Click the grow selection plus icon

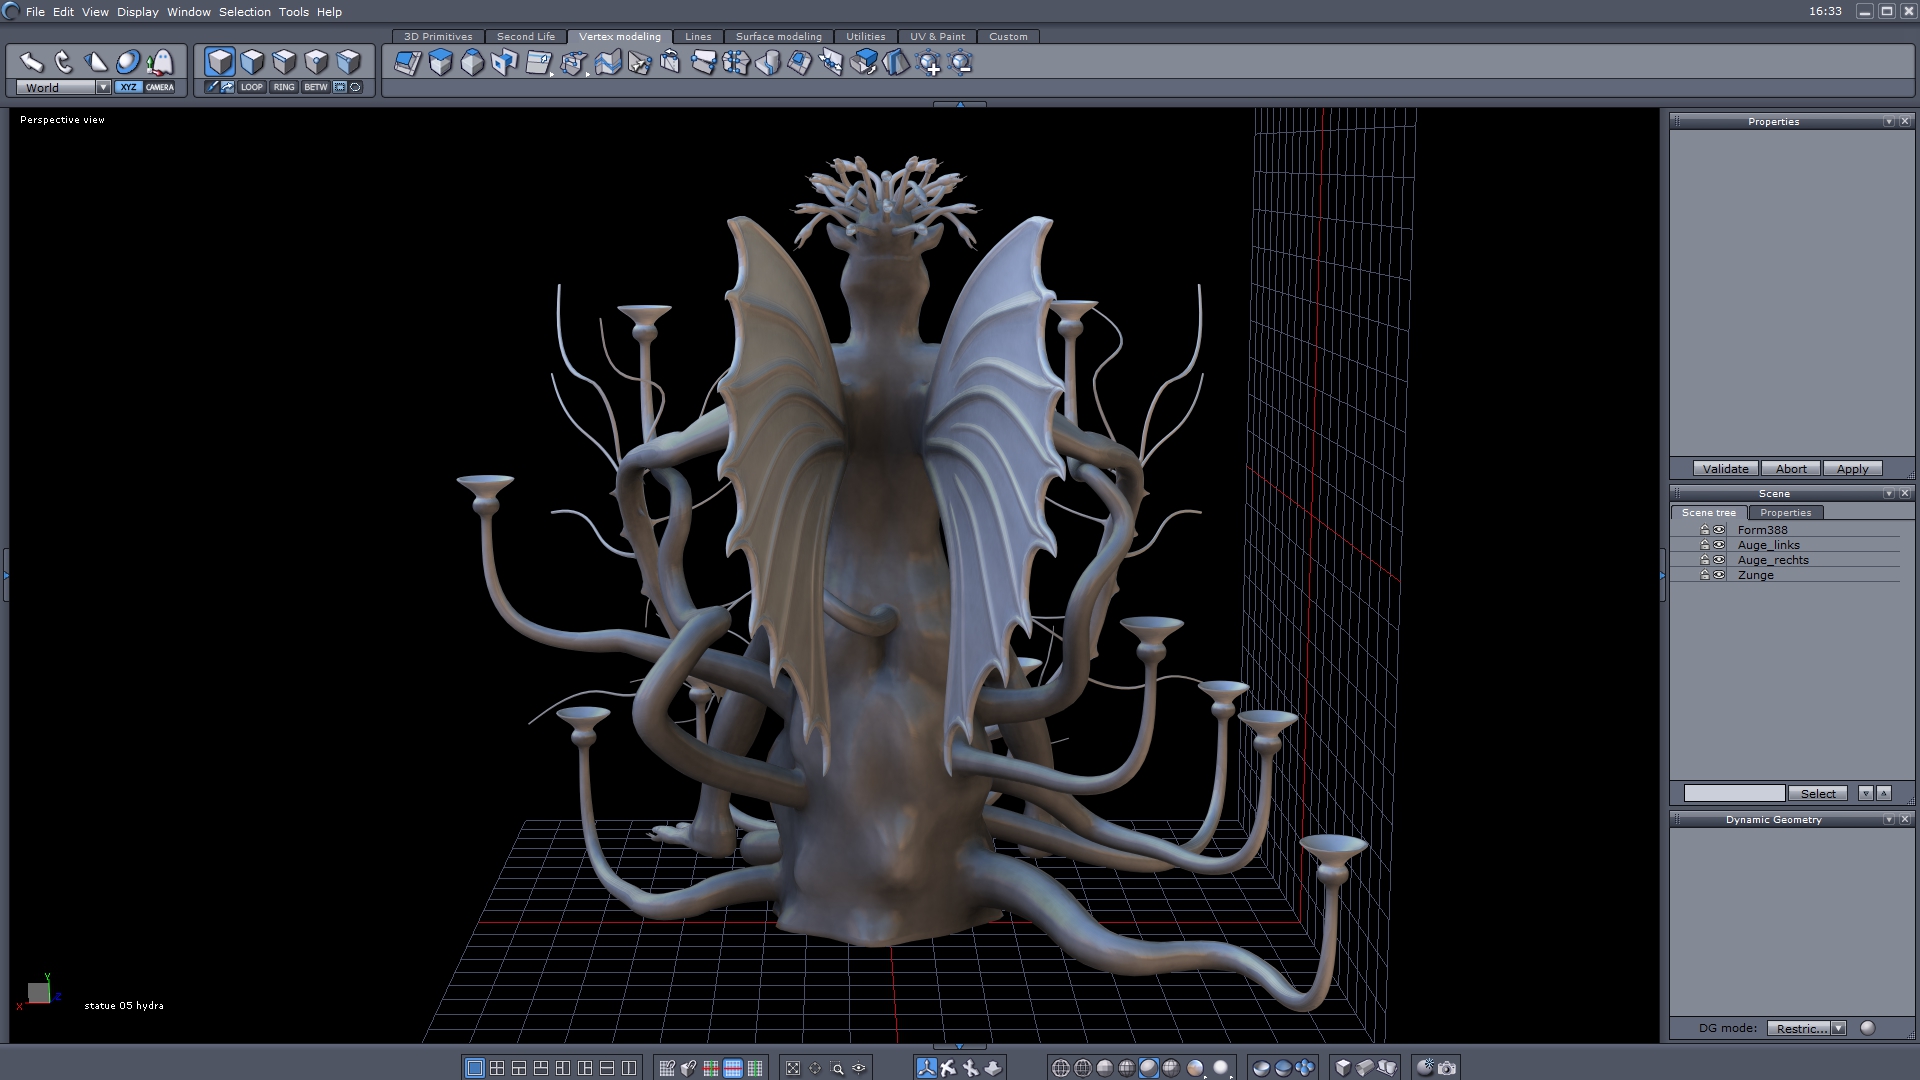click(x=929, y=64)
